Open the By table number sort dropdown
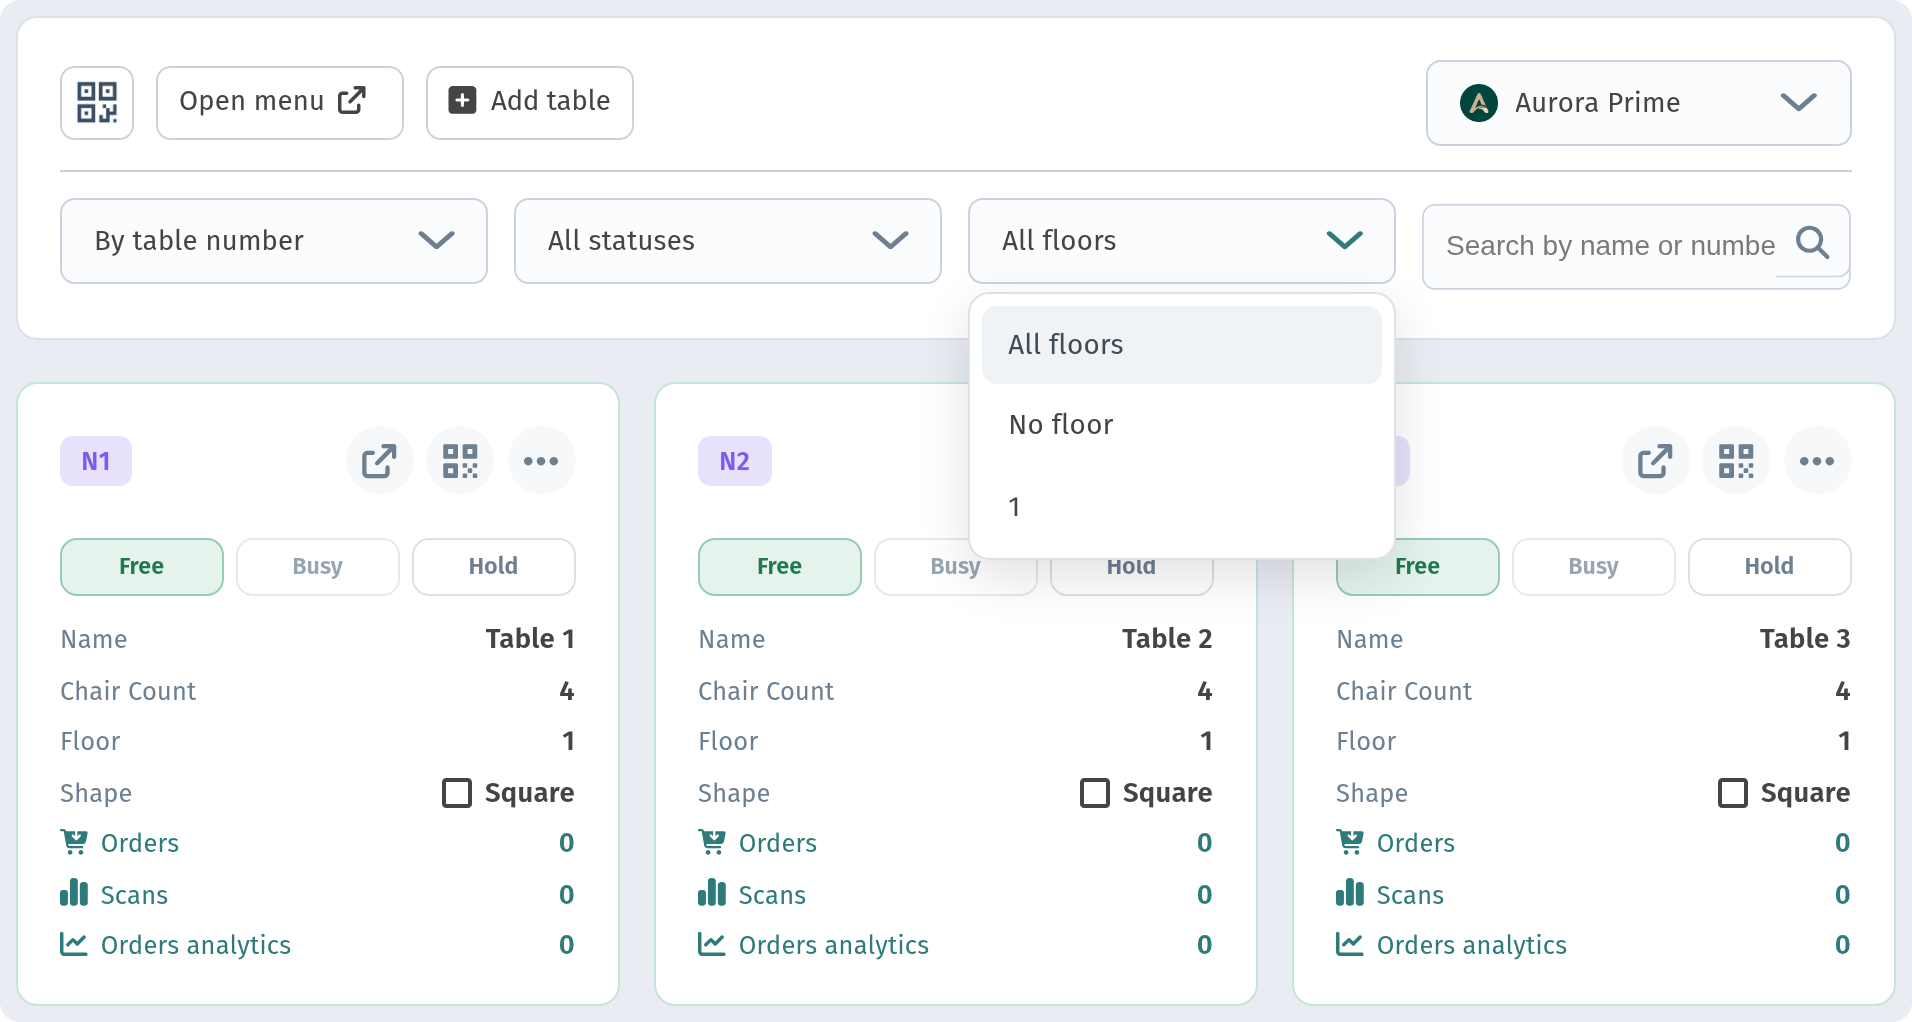The width and height of the screenshot is (1912, 1022). [x=274, y=241]
